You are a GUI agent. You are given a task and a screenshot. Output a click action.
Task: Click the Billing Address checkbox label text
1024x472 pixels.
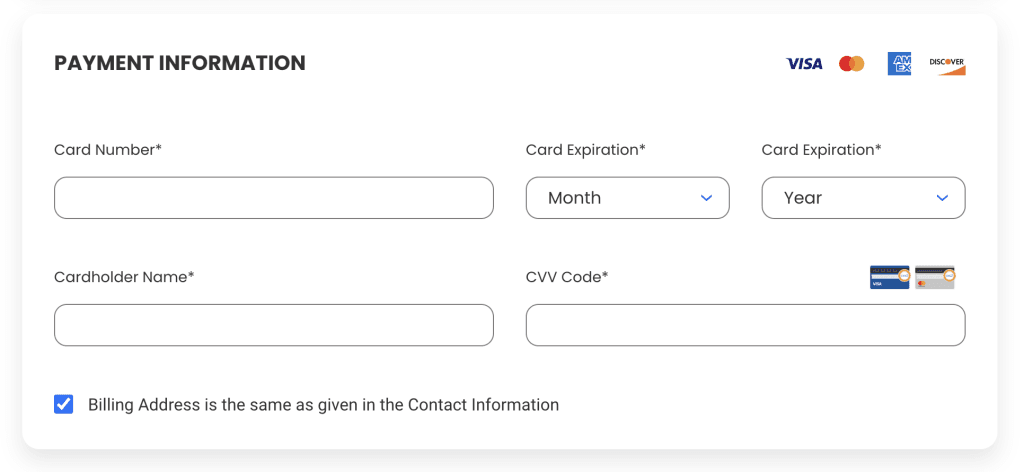323,405
